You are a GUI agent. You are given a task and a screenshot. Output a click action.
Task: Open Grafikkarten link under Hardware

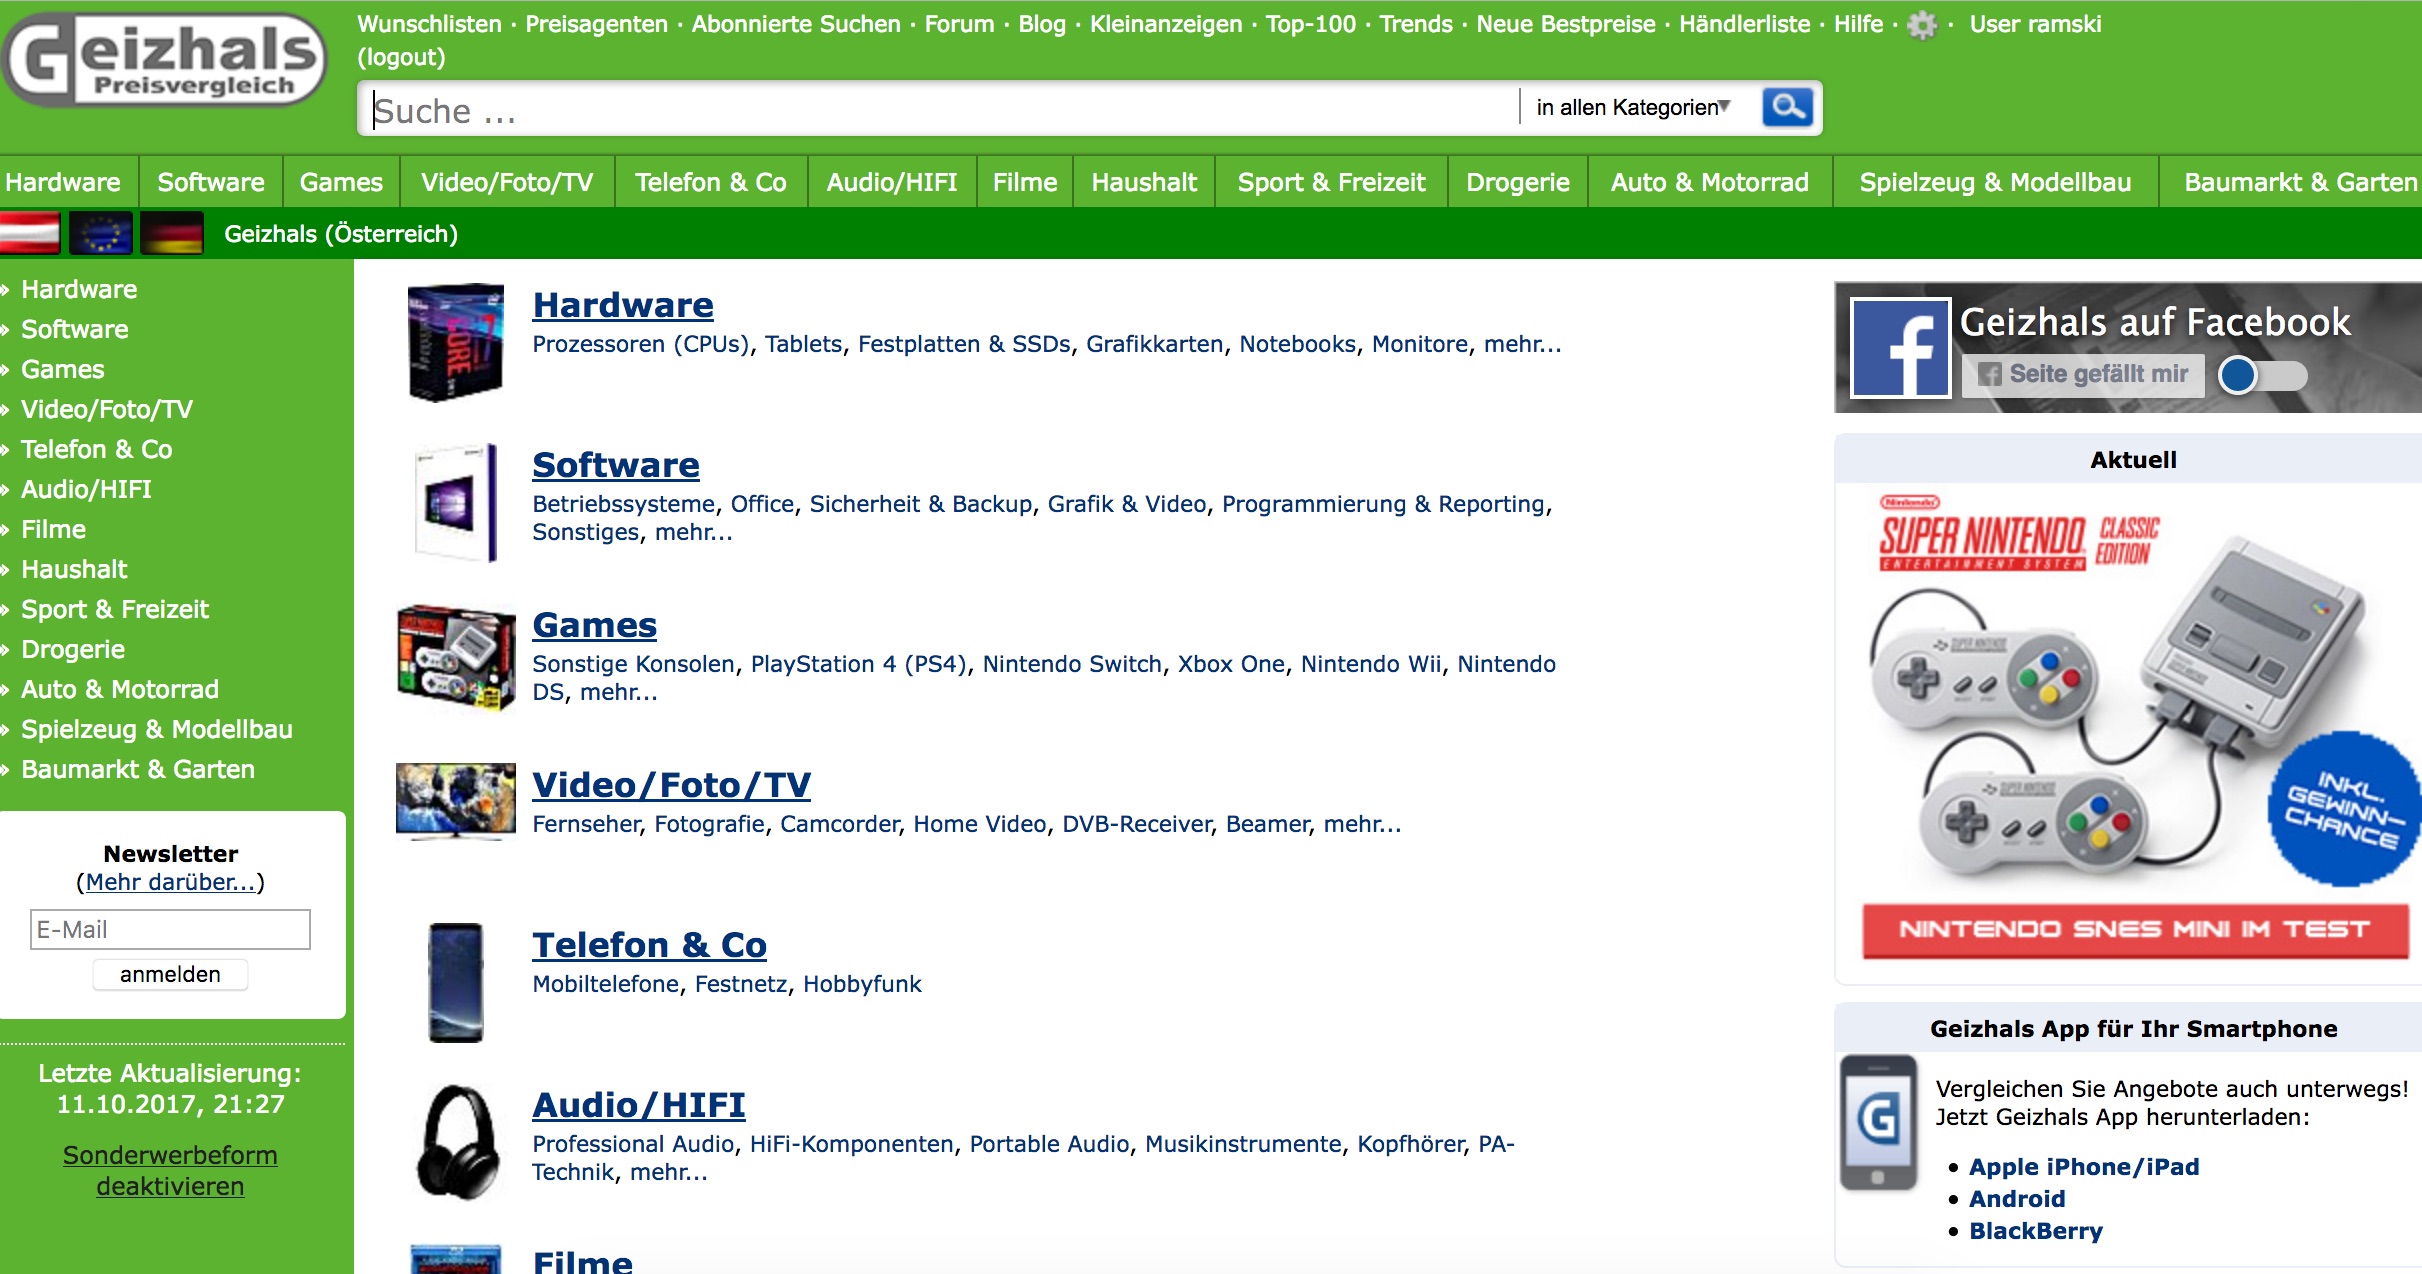(1154, 344)
